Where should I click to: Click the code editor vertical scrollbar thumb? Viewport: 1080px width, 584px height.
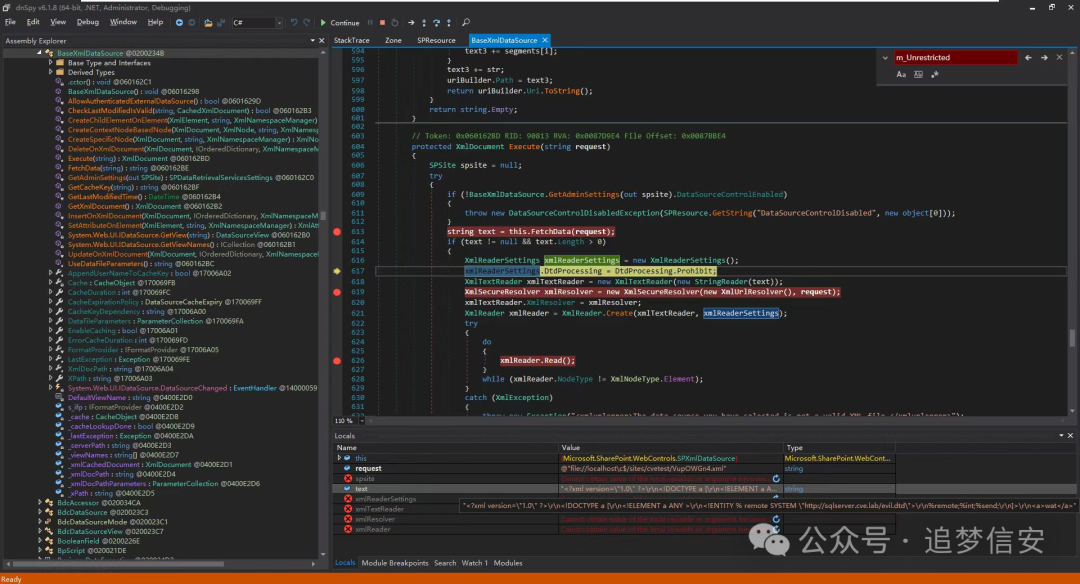(x=1072, y=338)
